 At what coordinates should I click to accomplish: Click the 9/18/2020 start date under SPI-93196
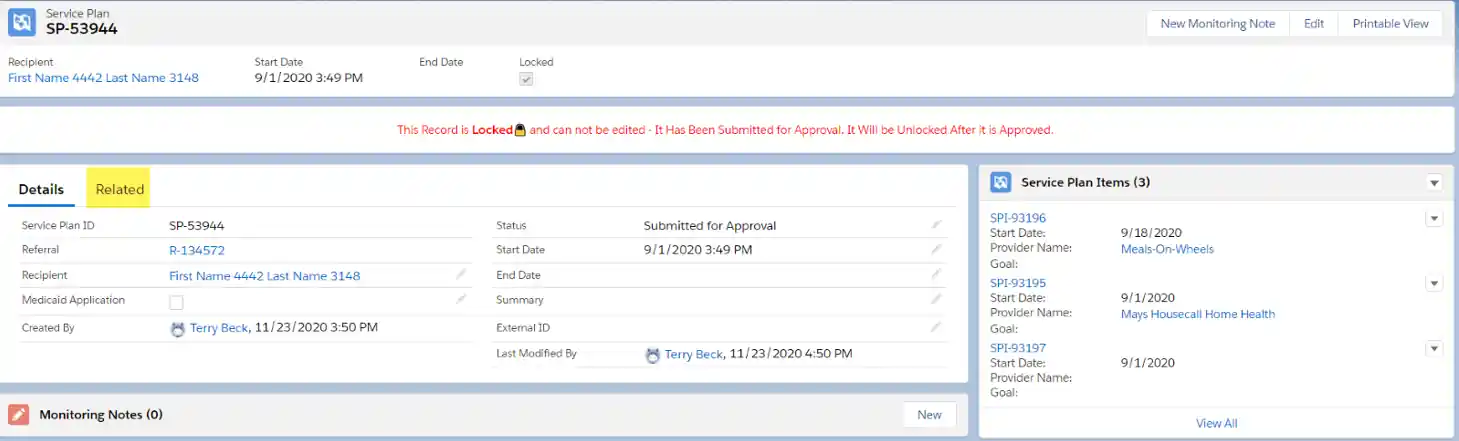click(x=1151, y=233)
